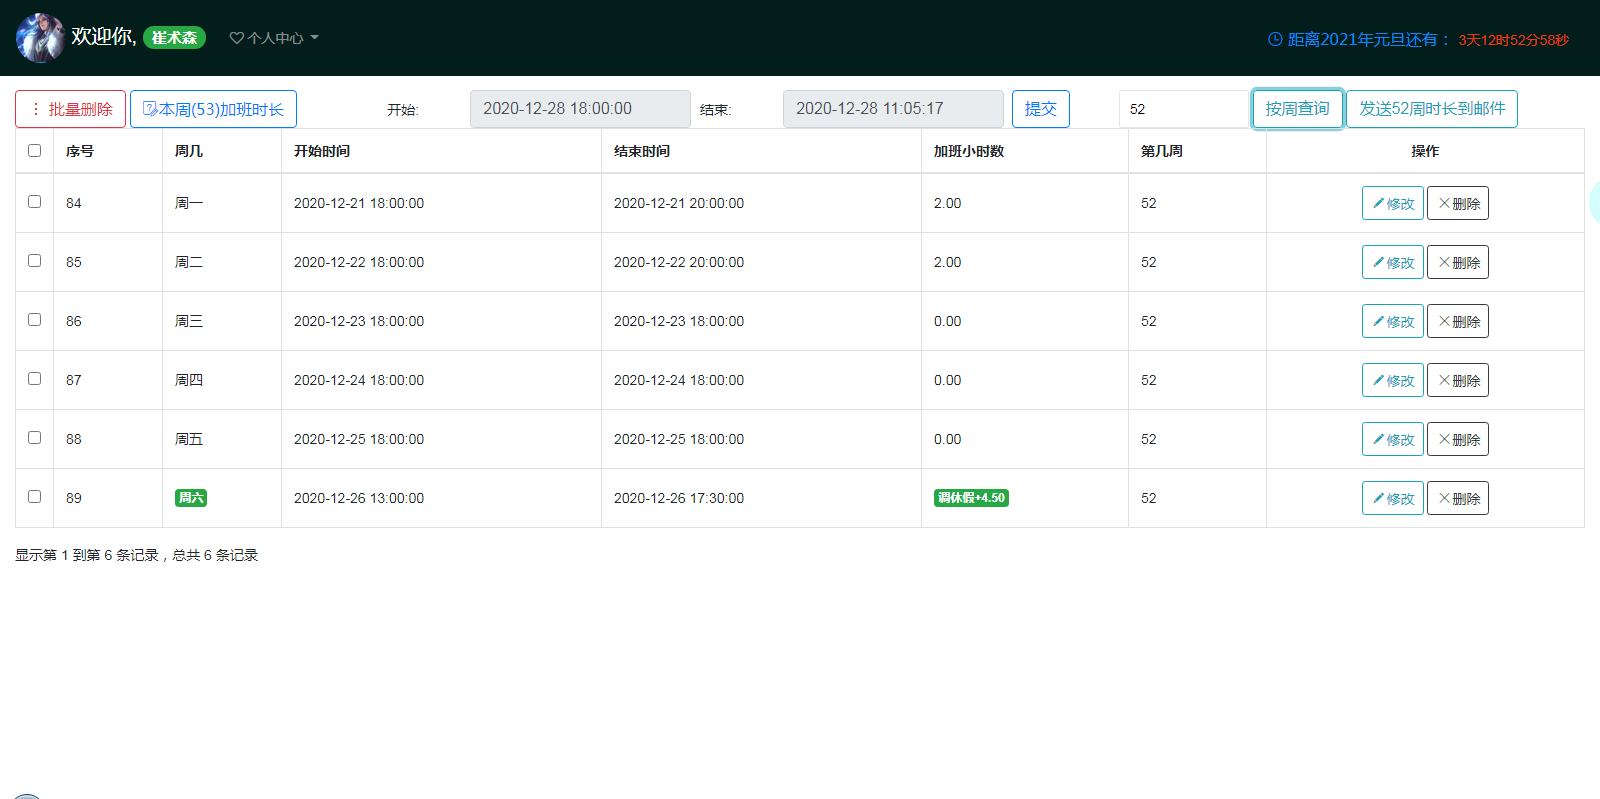Edit row 88 with 修改 button
This screenshot has height=799, width=1600.
1393,439
